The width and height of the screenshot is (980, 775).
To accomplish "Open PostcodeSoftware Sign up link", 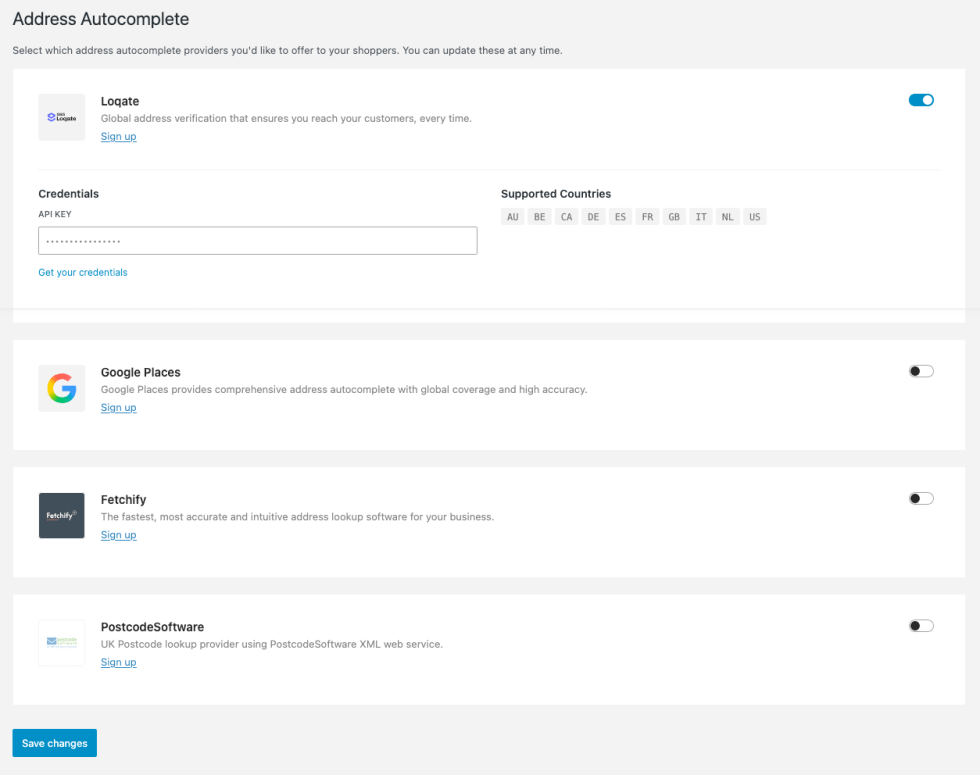I will 118,663.
